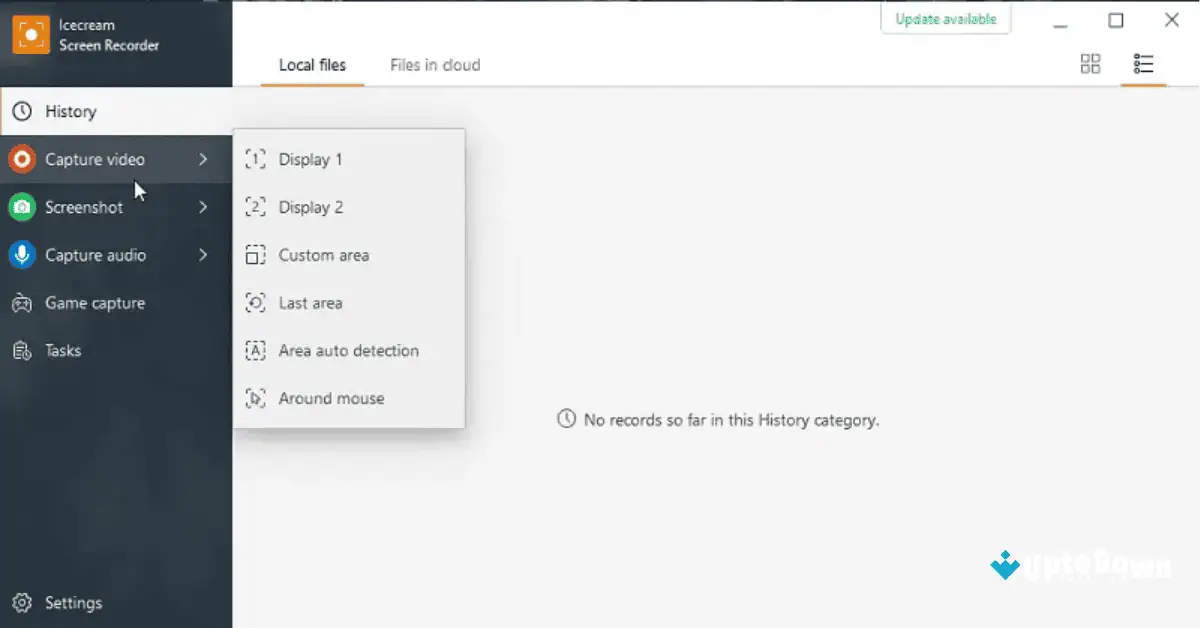This screenshot has height=628, width=1200.
Task: Click the Icecream Screen Recorder logo
Action: tap(32, 33)
